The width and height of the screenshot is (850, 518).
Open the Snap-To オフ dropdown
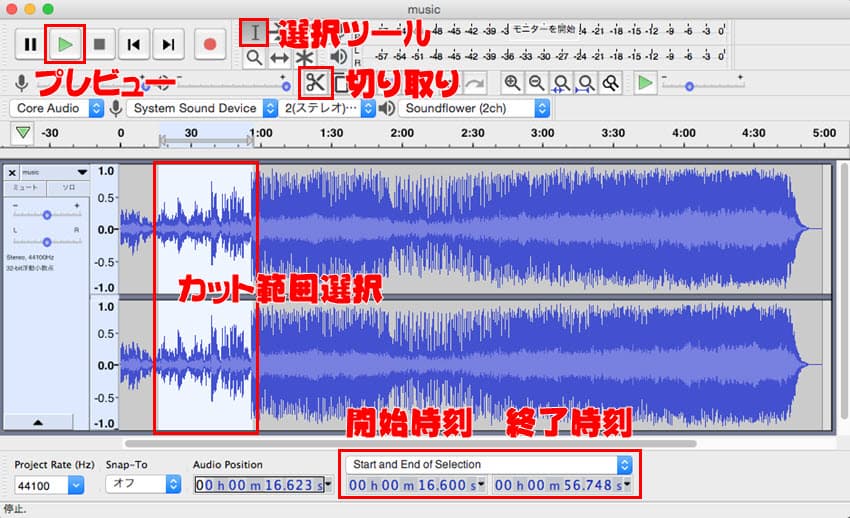[x=143, y=484]
